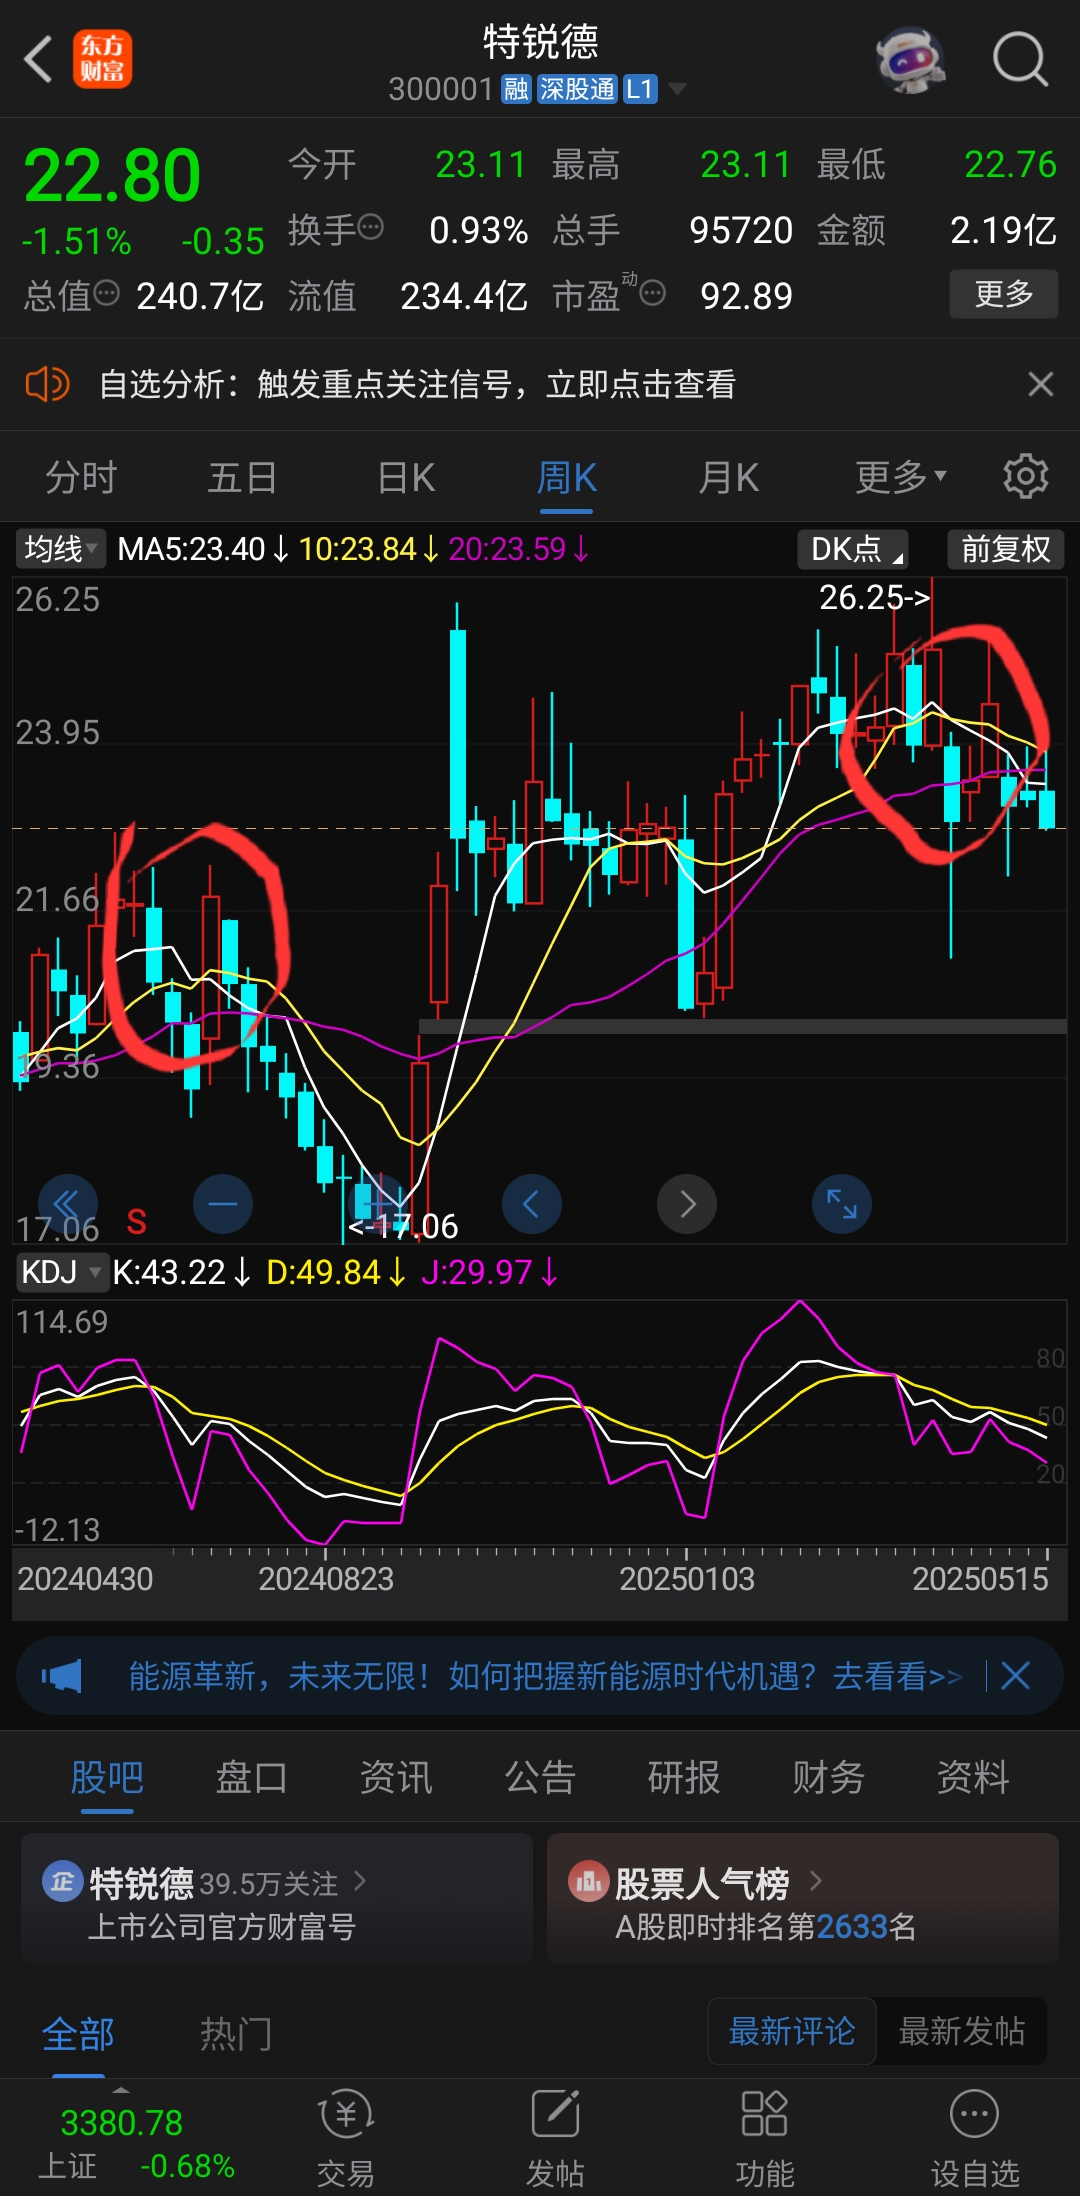Viewport: 1080px width, 2196px height.
Task: Expand the 更多 chart period dropdown
Action: tap(900, 477)
